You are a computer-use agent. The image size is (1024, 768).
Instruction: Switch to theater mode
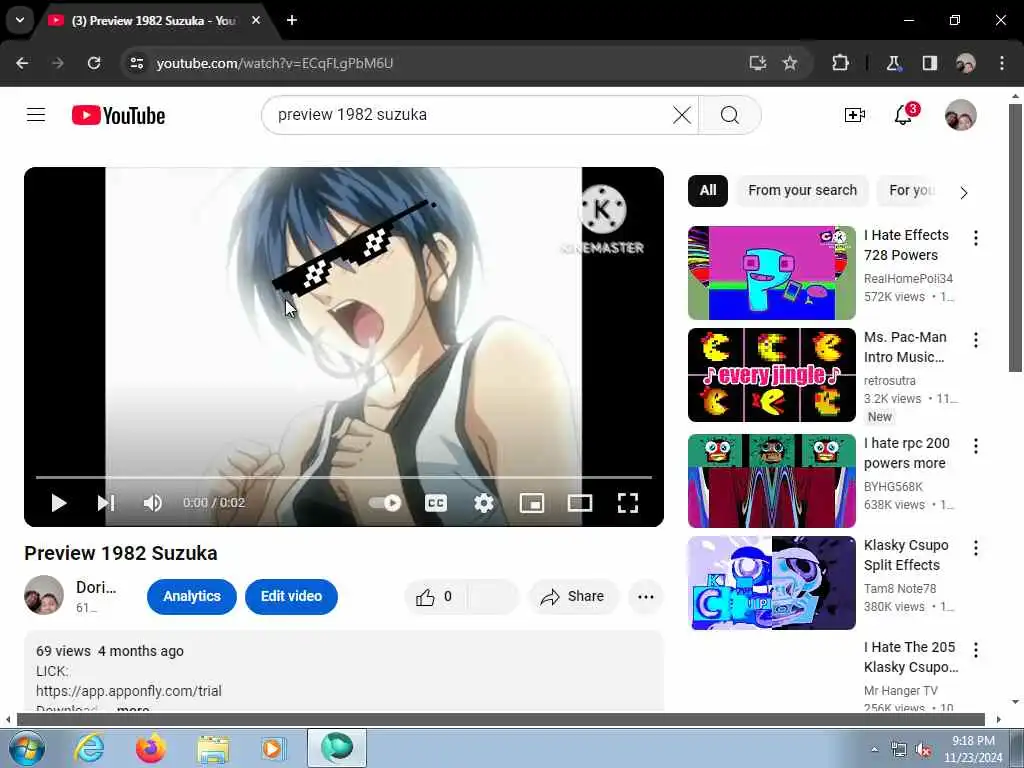pos(580,503)
